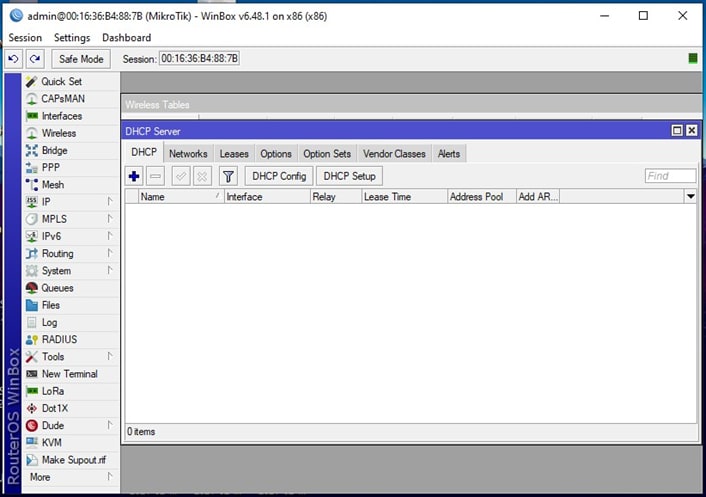Switch to the Option Sets tab
The image size is (706, 497).
pos(327,154)
